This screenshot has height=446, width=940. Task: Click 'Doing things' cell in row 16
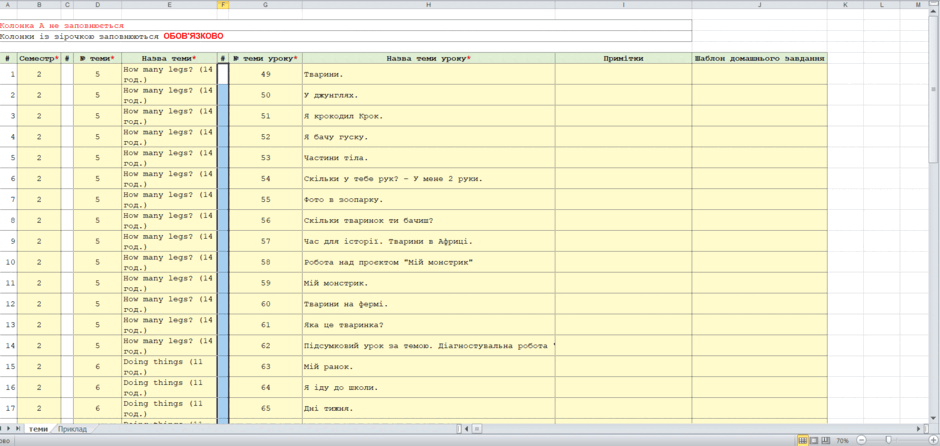[169, 387]
